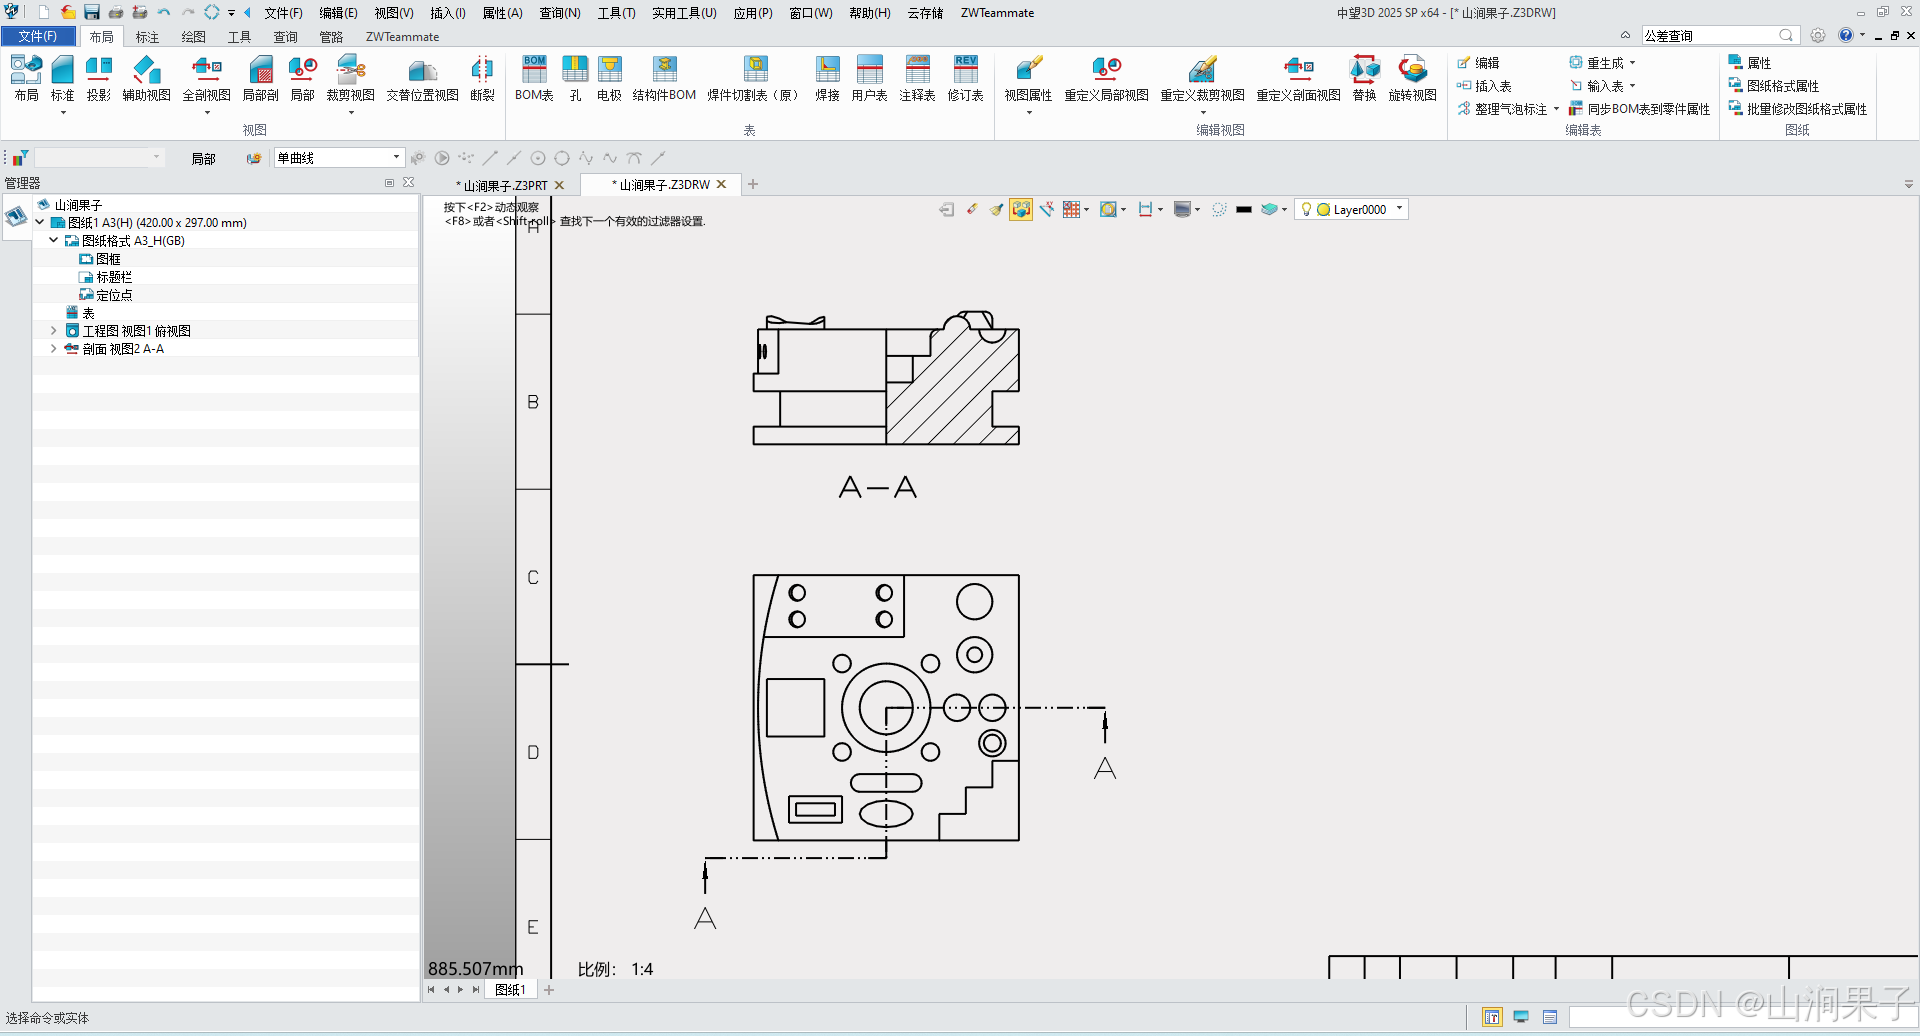
Task: Click the 整理气泡标注 button
Action: [x=1502, y=109]
